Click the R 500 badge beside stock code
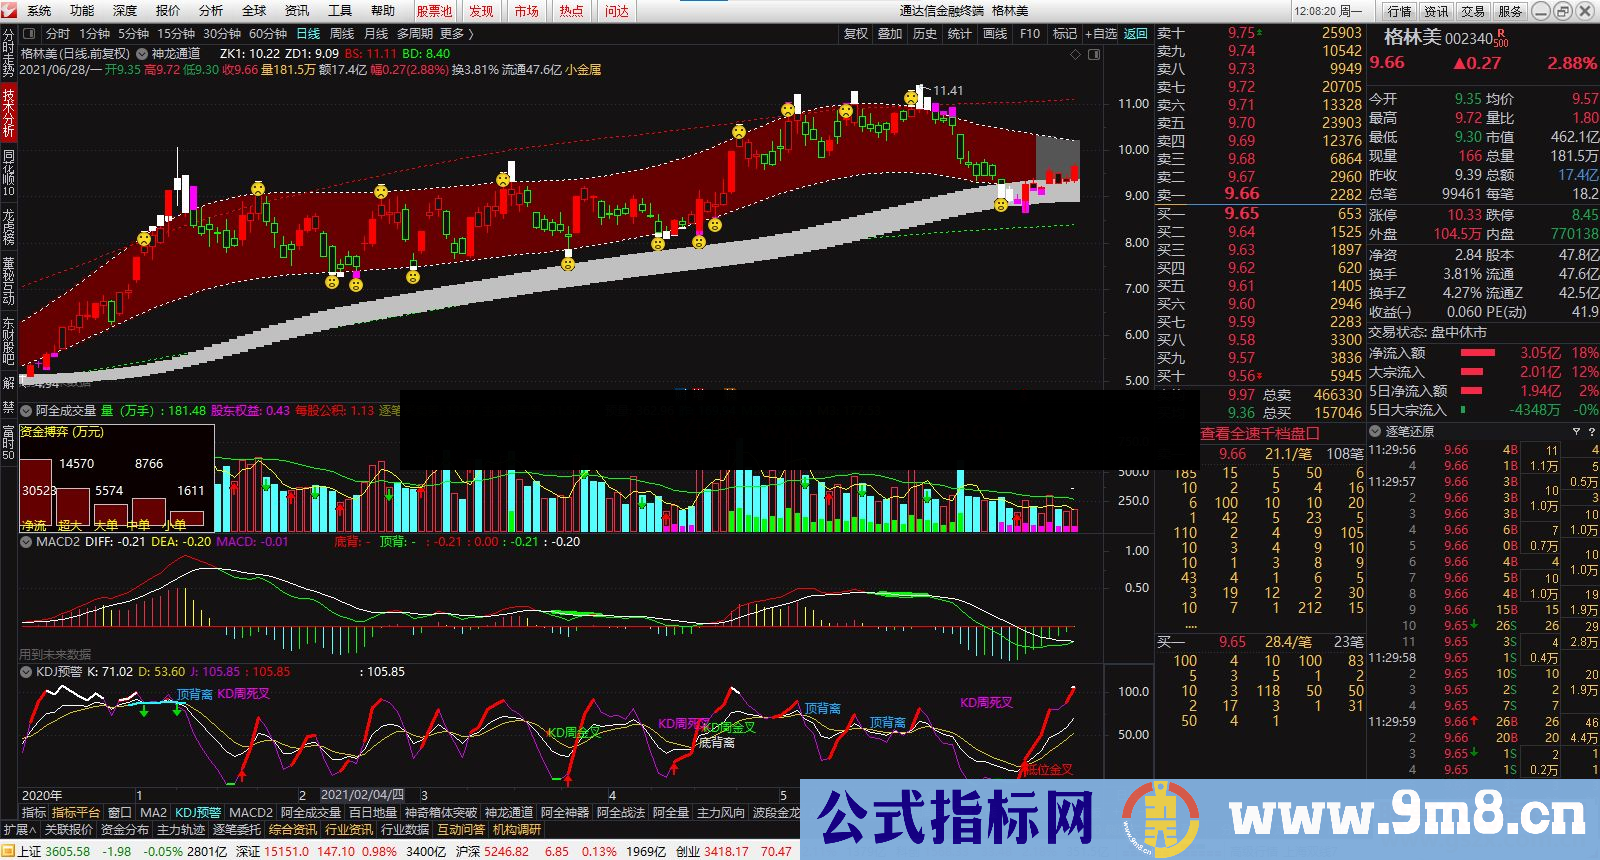This screenshot has height=860, width=1600. (x=1501, y=38)
